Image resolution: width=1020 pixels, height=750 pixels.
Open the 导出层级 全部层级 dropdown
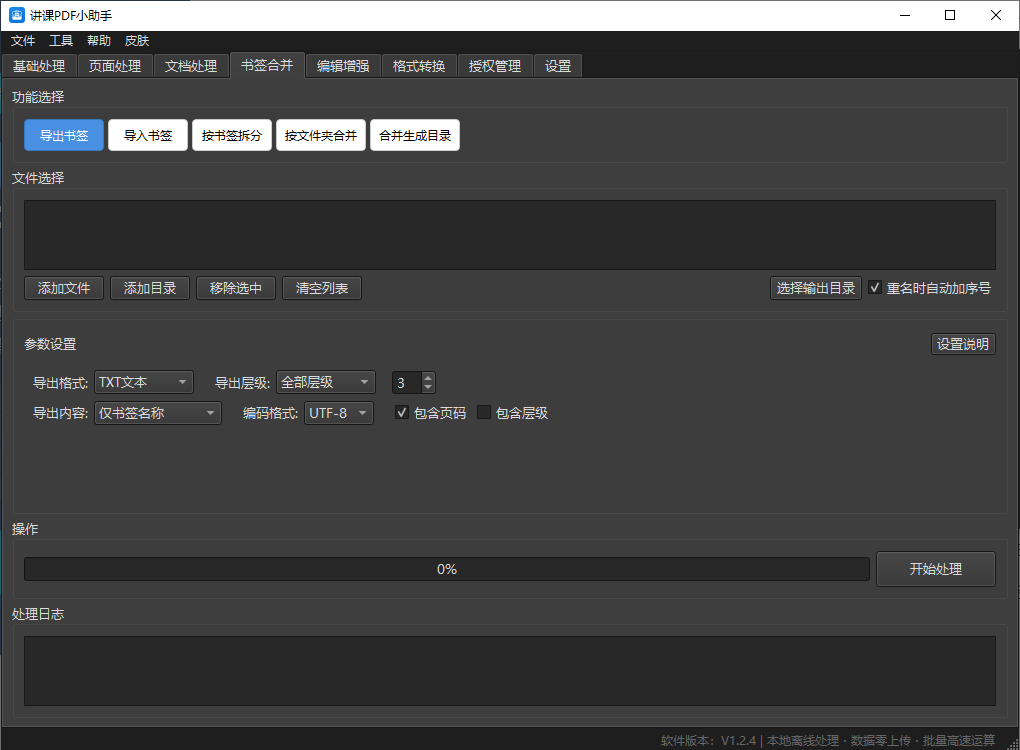click(326, 382)
